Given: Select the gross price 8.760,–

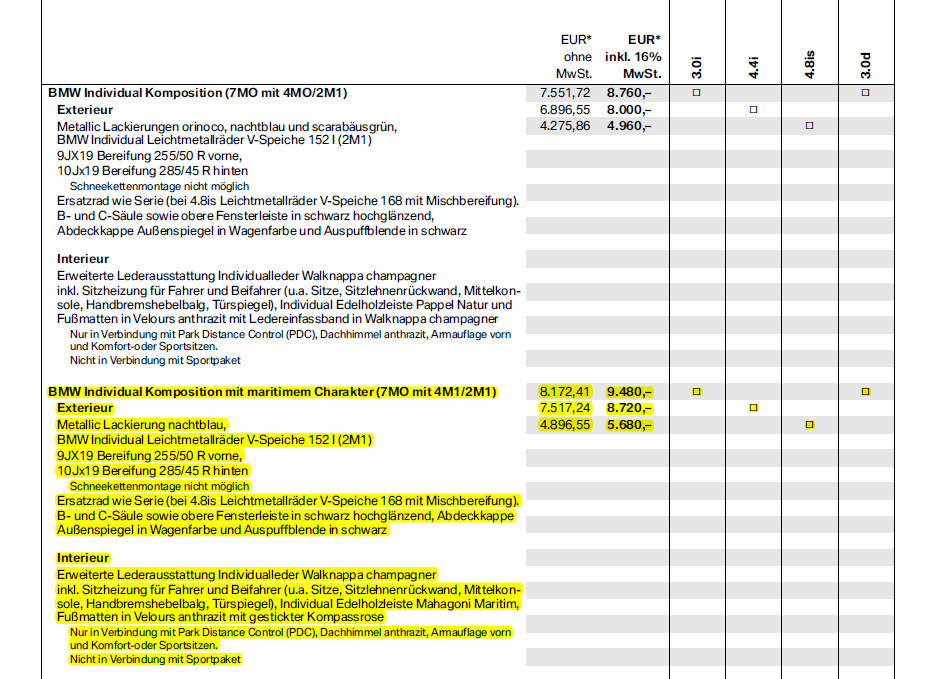Looking at the screenshot, I should coord(629,93).
